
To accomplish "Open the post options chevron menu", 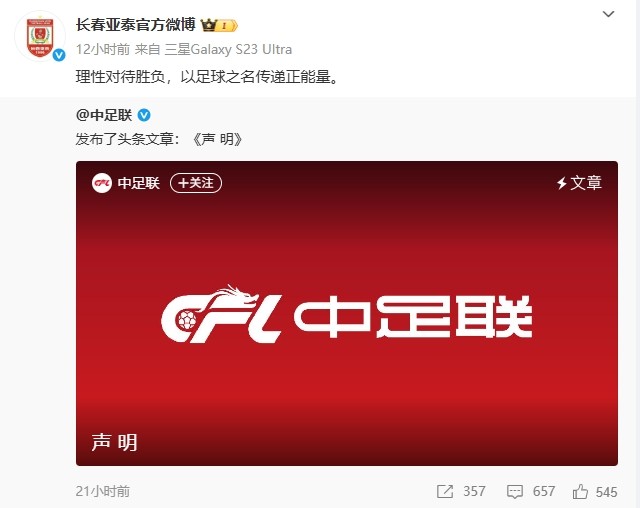I will tap(609, 14).
